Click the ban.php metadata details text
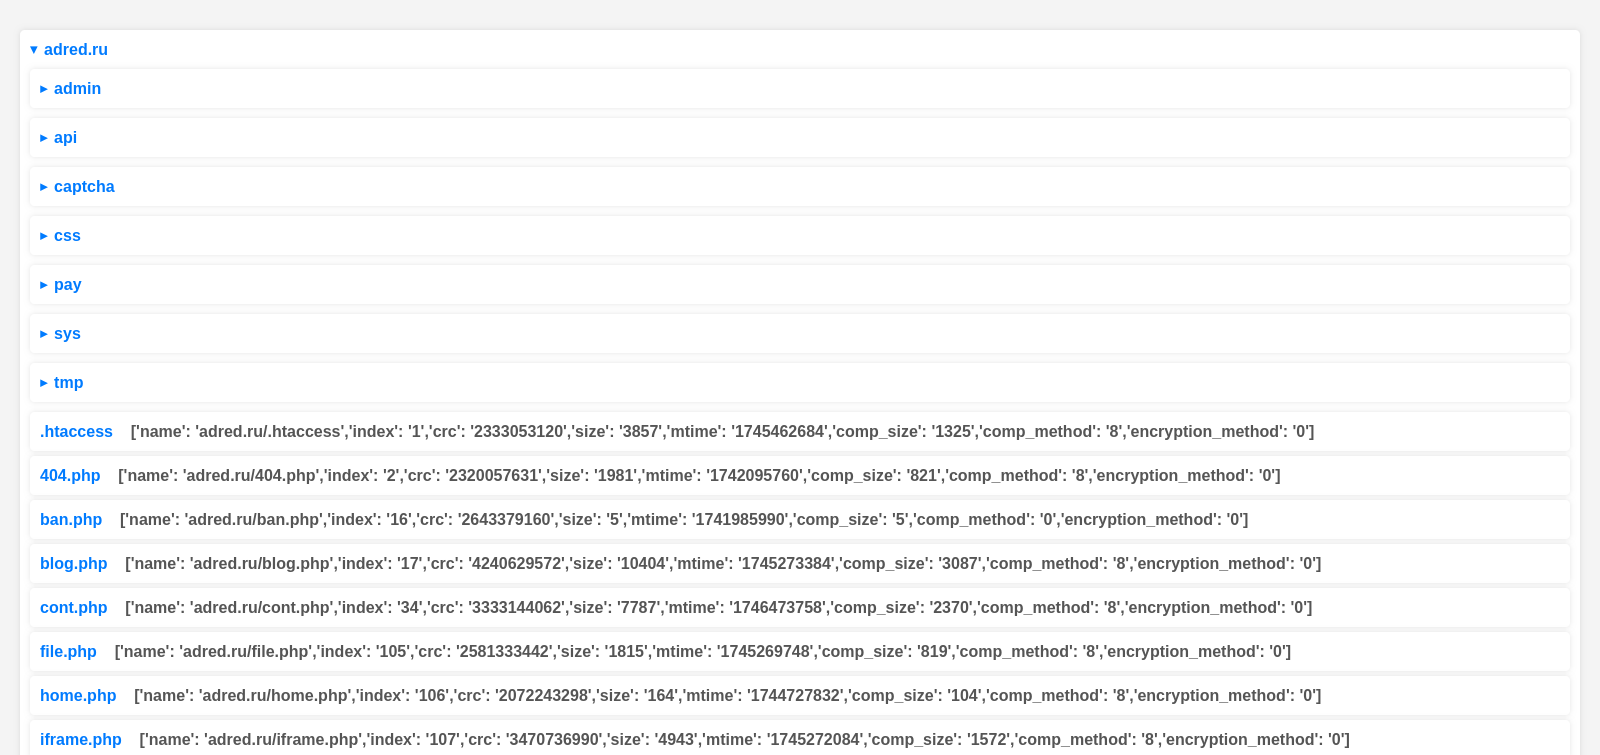 point(683,520)
